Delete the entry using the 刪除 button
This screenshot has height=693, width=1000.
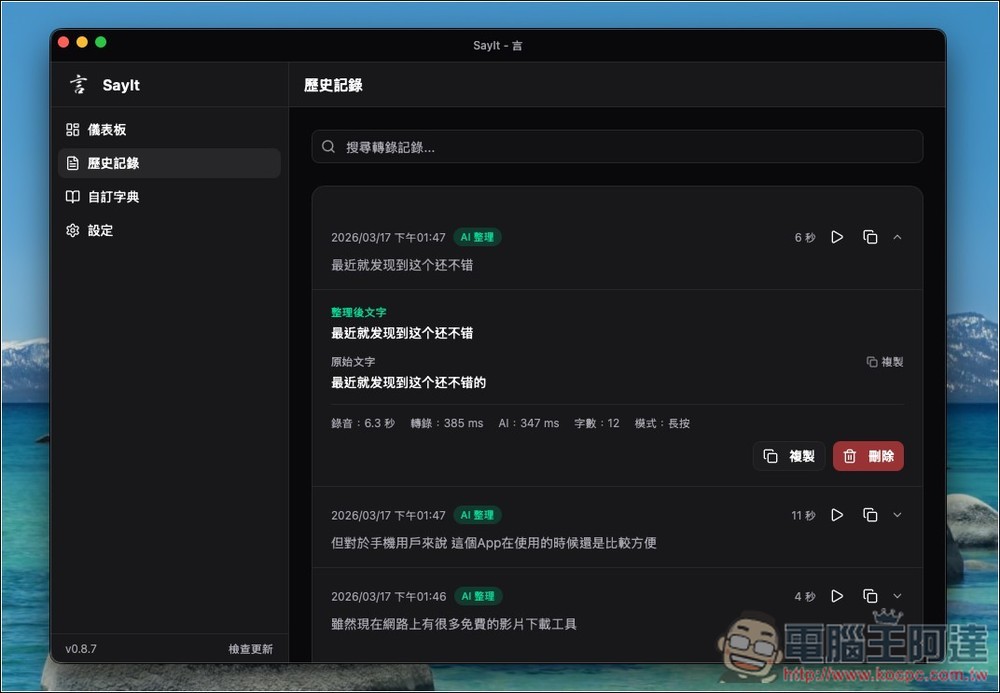point(867,455)
